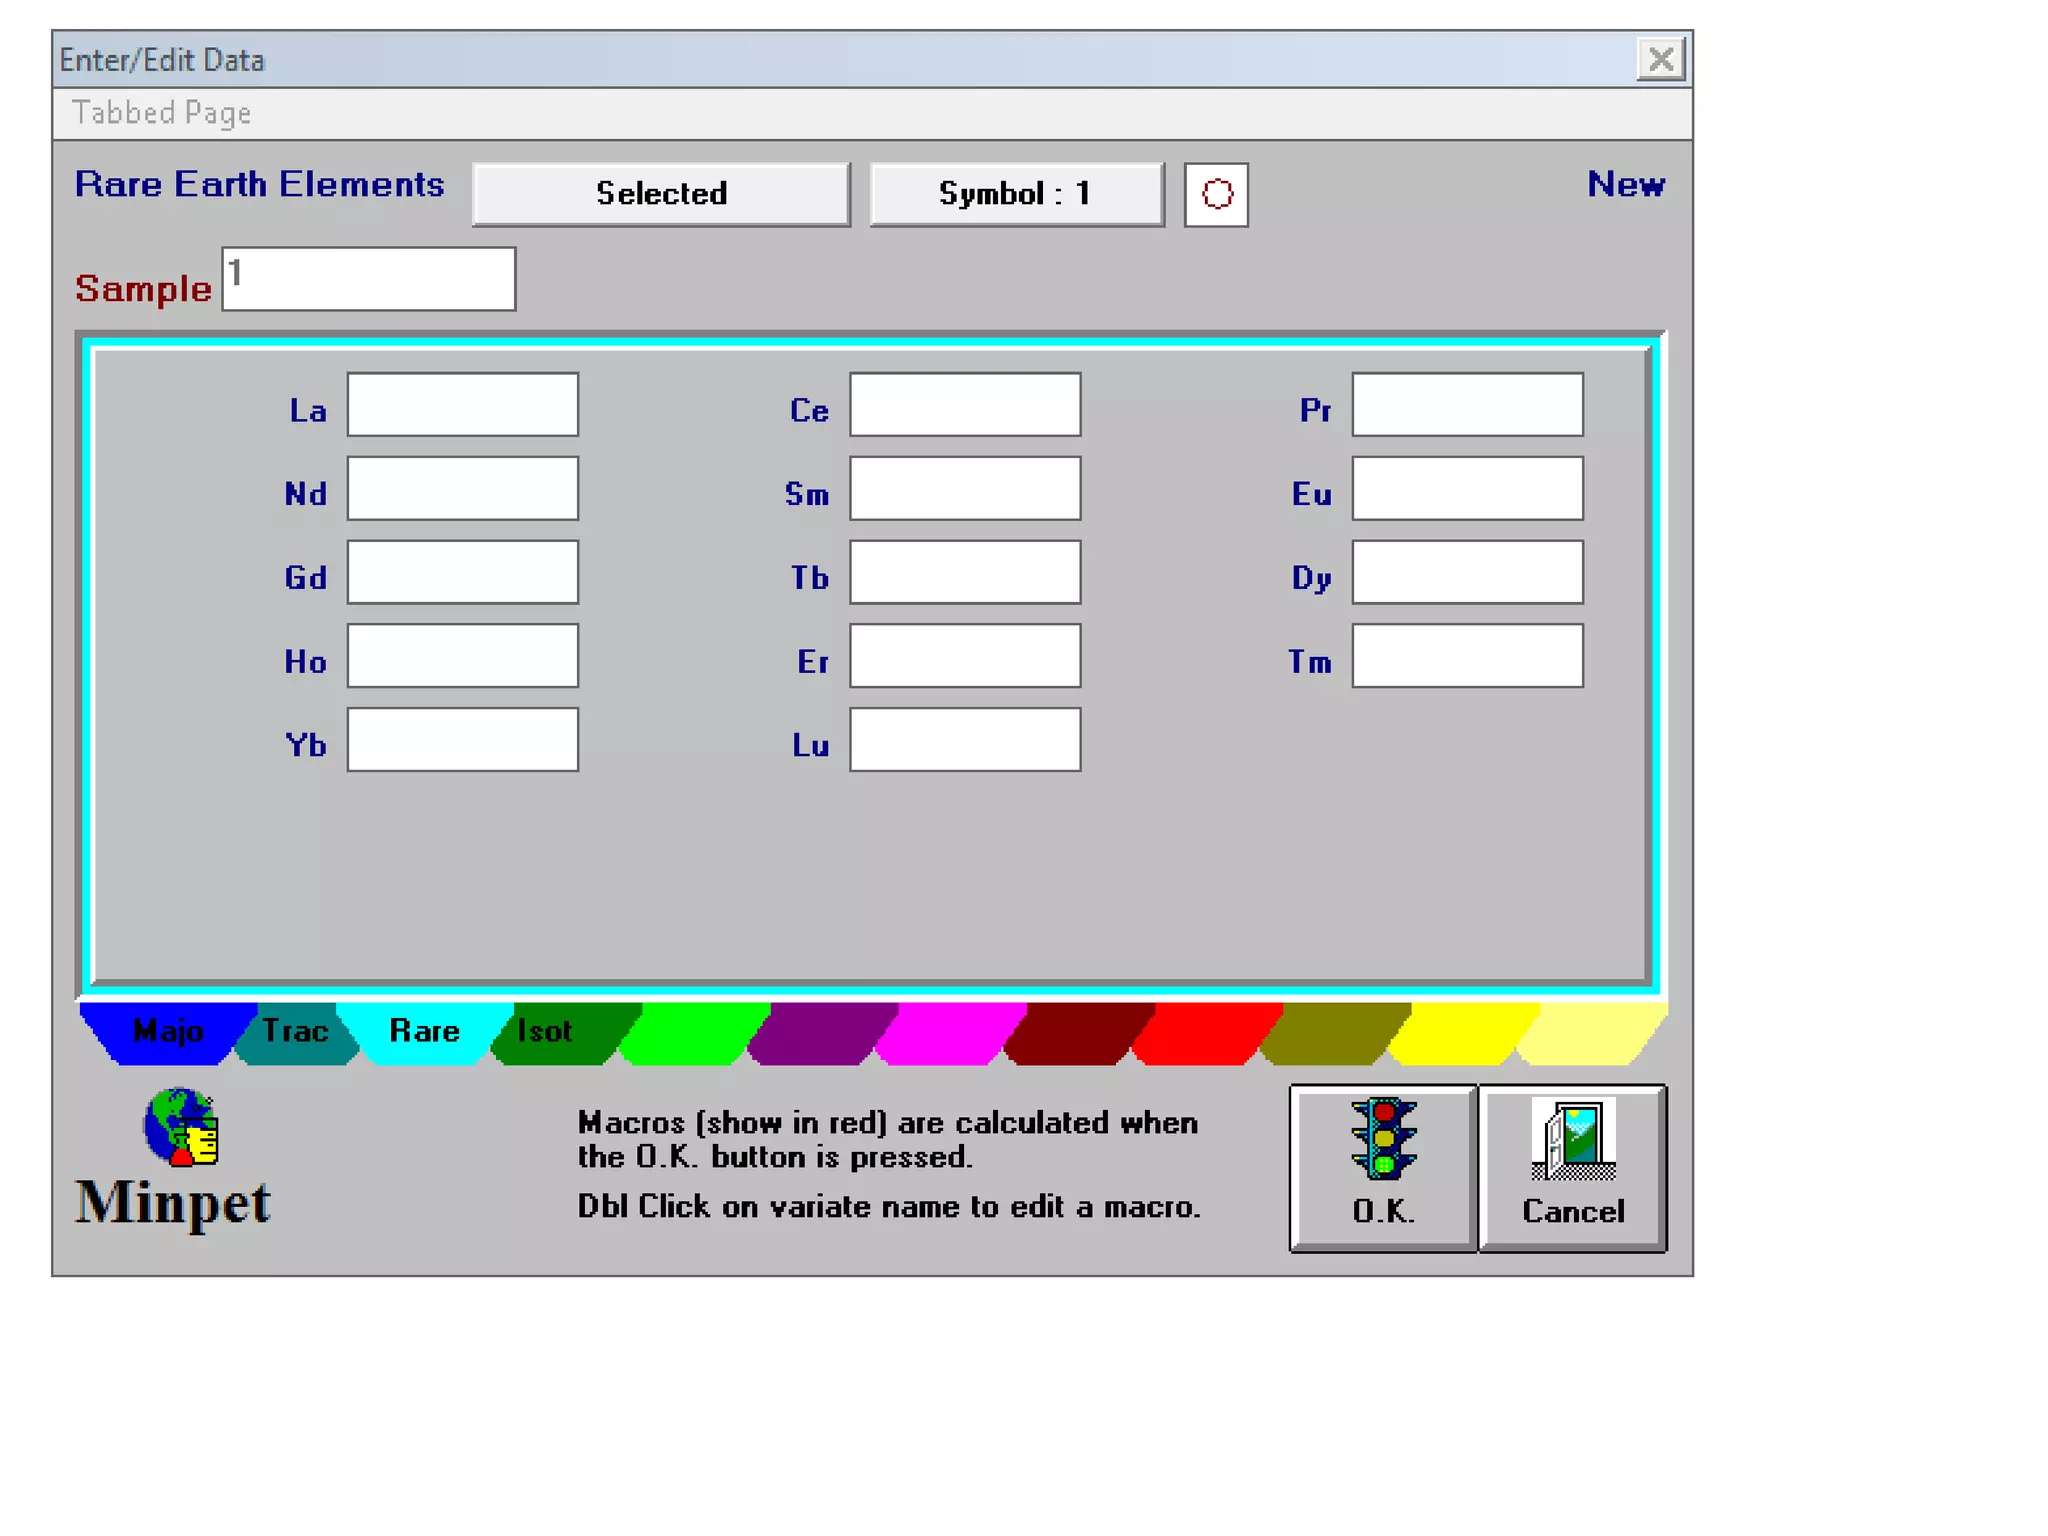Image resolution: width=2048 pixels, height=1536 pixels.
Task: Select the Lu entry field
Action: tap(964, 740)
